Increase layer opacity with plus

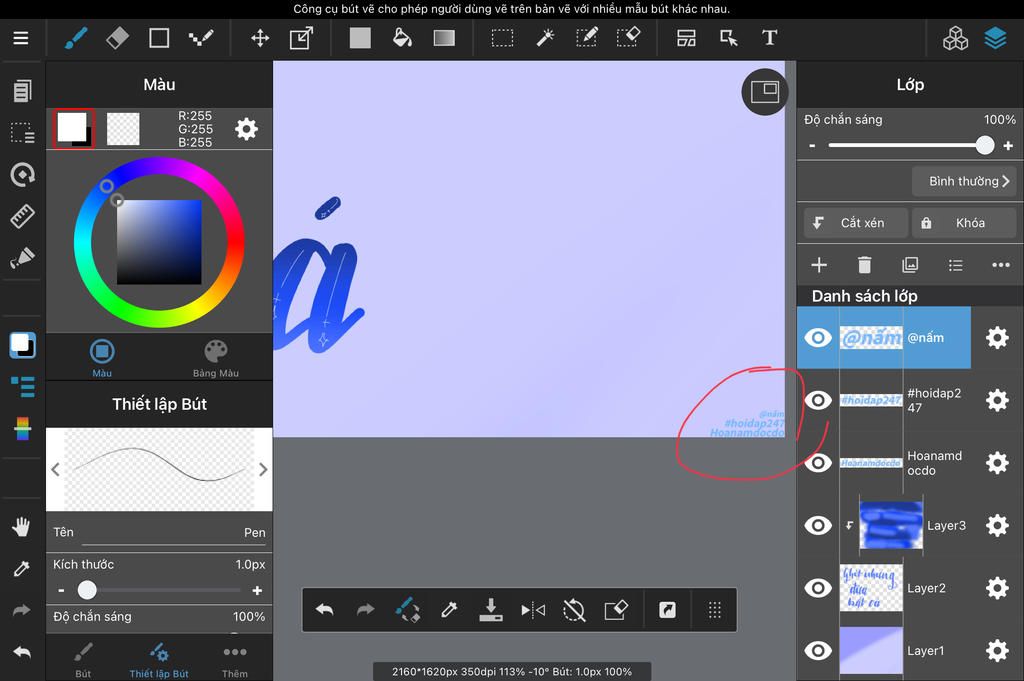pyautogui.click(x=1008, y=146)
